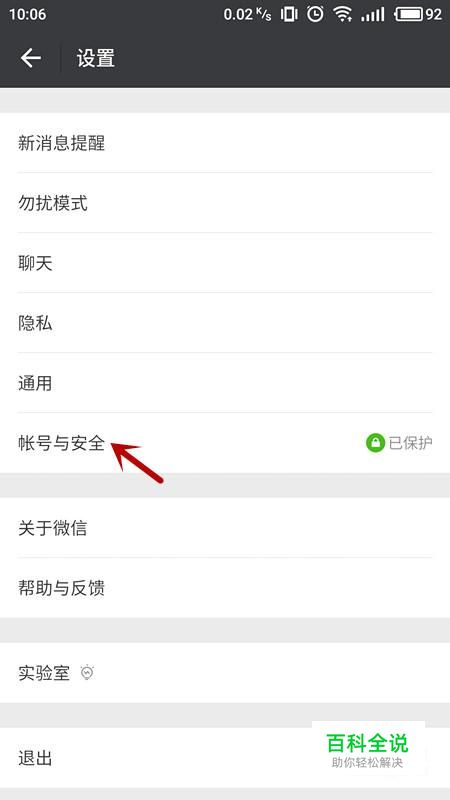Image resolution: width=450 pixels, height=800 pixels.
Task: Open 关于微信 page
Action: [225, 528]
